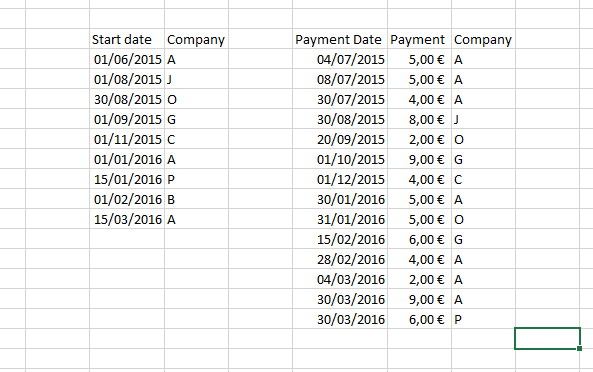Click start date cell 15/03/2016
This screenshot has width=593, height=372.
coord(127,220)
